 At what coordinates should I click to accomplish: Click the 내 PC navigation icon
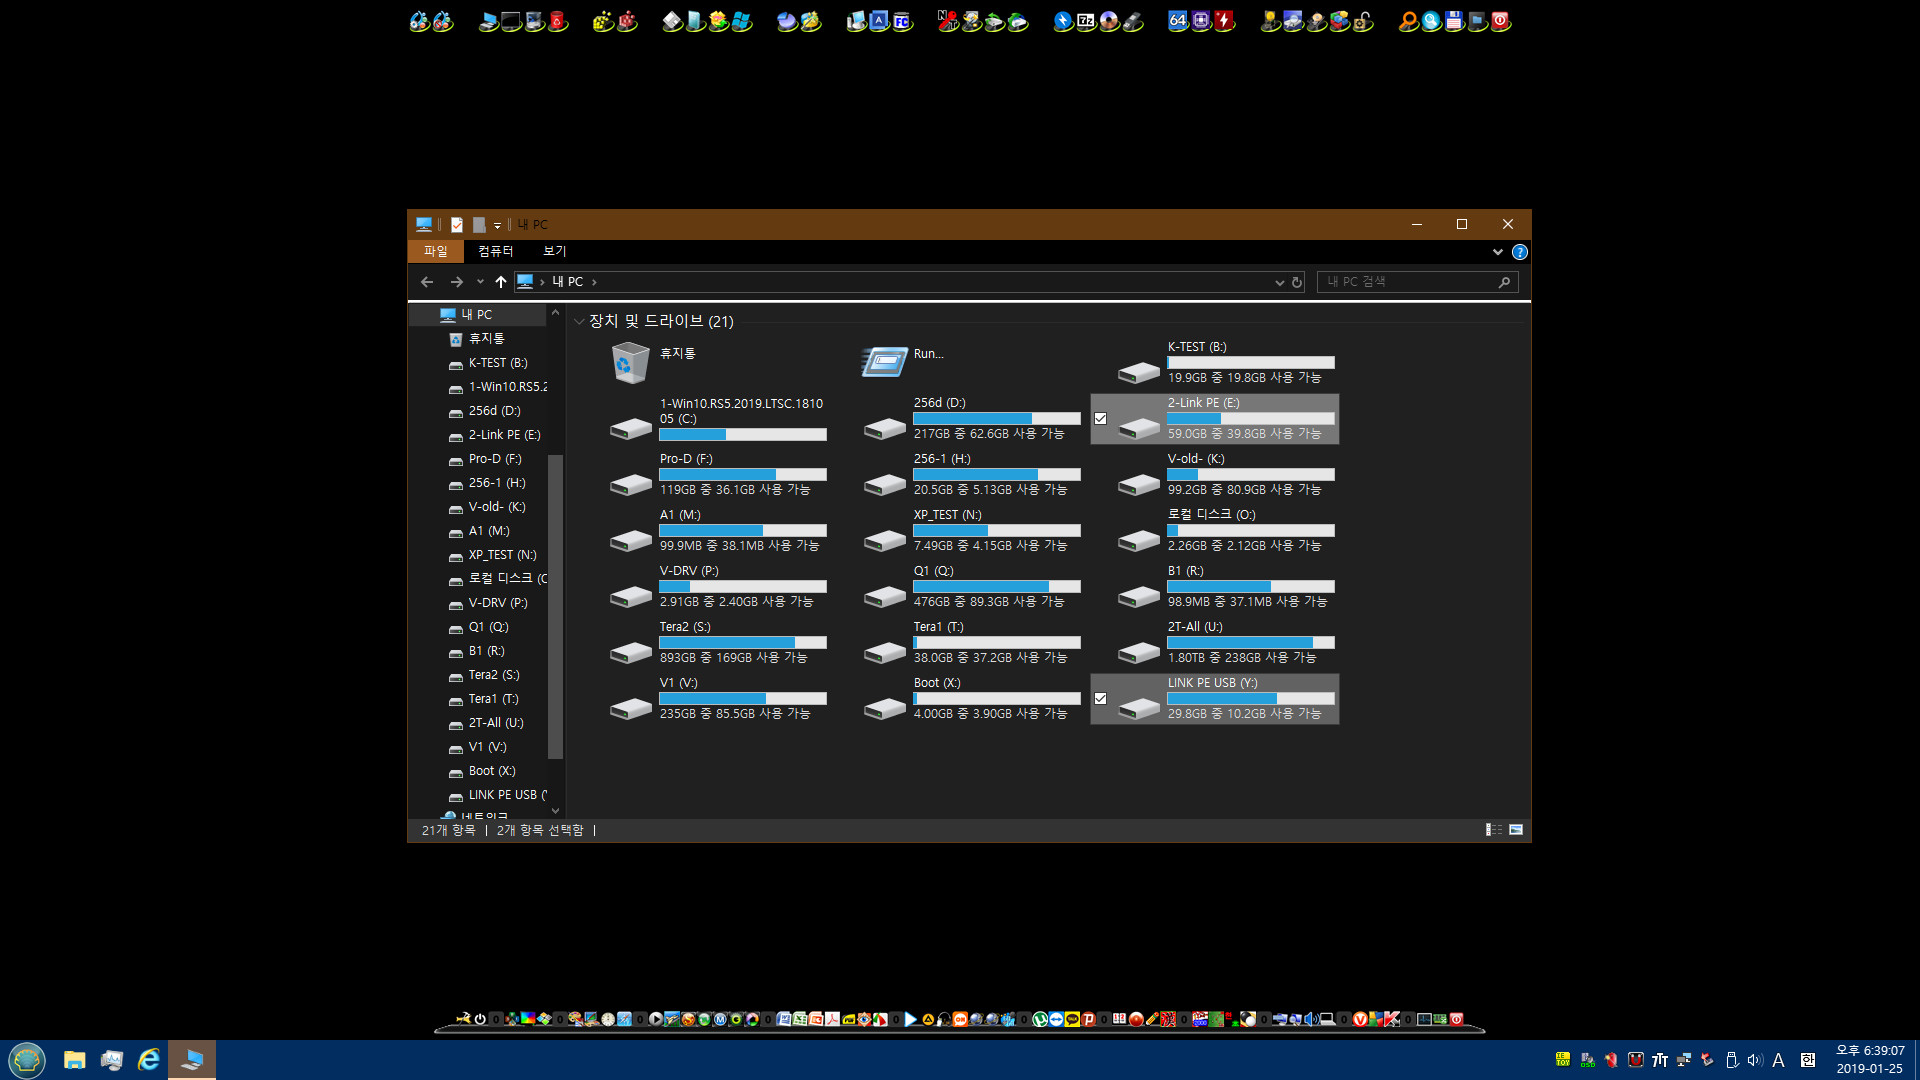pyautogui.click(x=526, y=281)
